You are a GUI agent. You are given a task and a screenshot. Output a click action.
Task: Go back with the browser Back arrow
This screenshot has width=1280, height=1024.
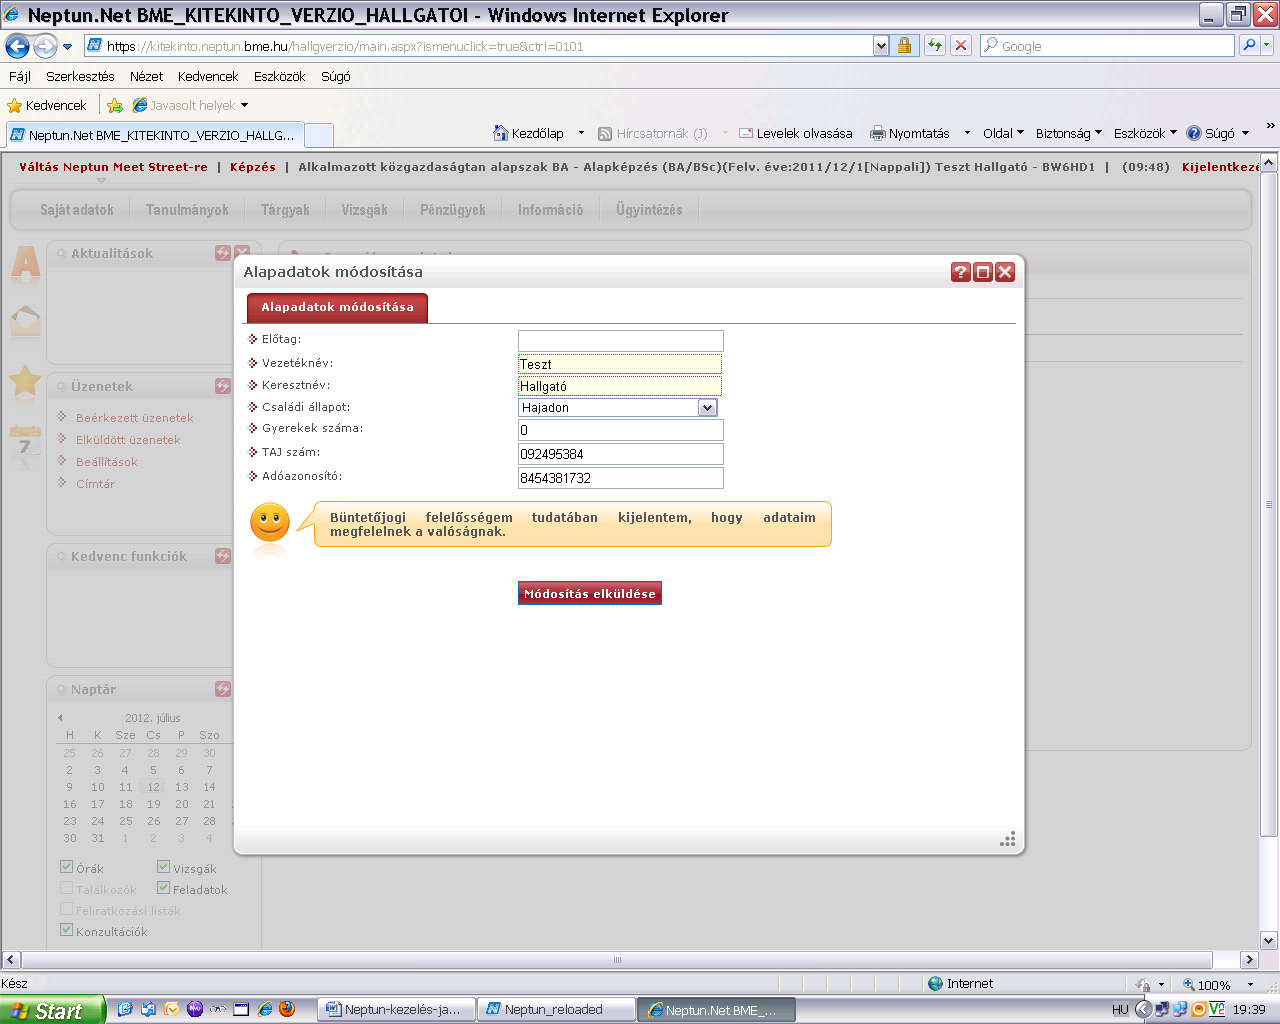(x=17, y=46)
